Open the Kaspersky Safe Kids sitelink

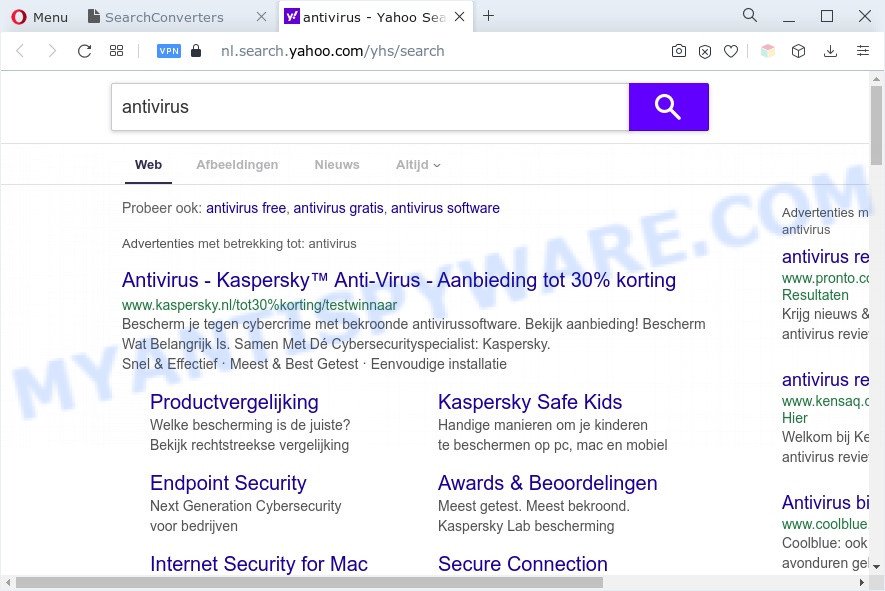pyautogui.click(x=530, y=402)
